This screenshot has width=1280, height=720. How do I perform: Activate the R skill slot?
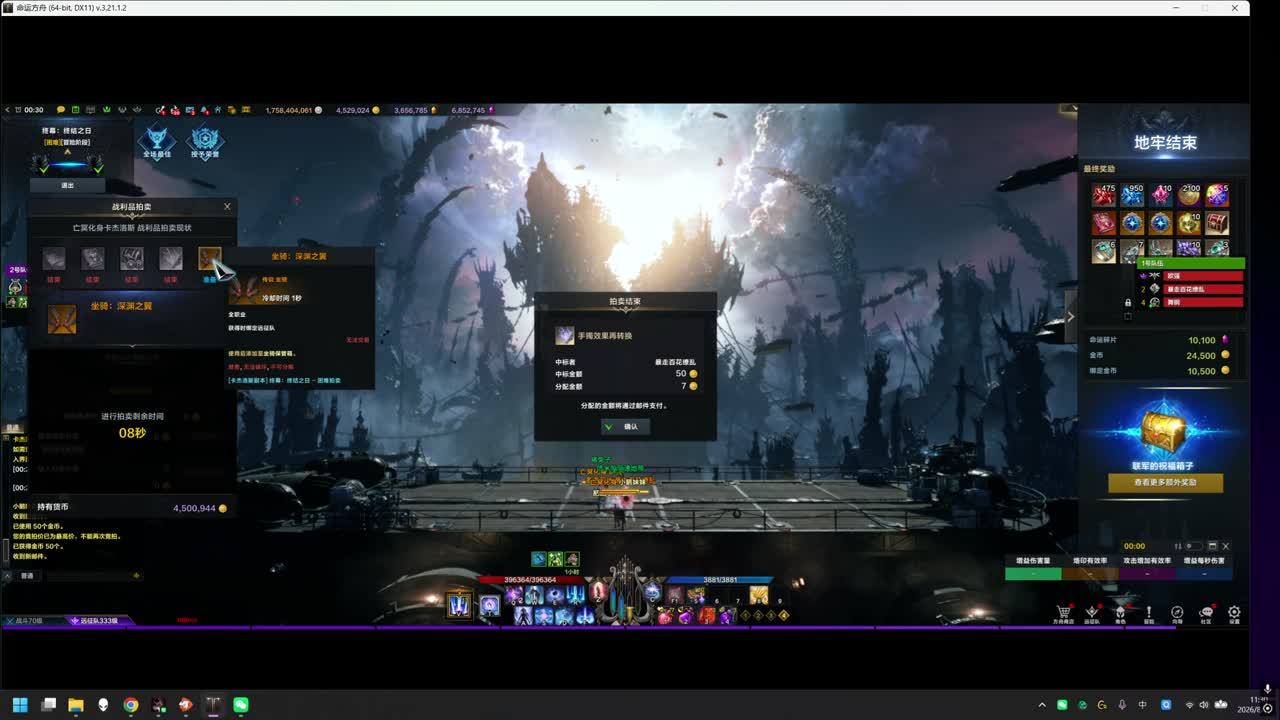(x=576, y=596)
